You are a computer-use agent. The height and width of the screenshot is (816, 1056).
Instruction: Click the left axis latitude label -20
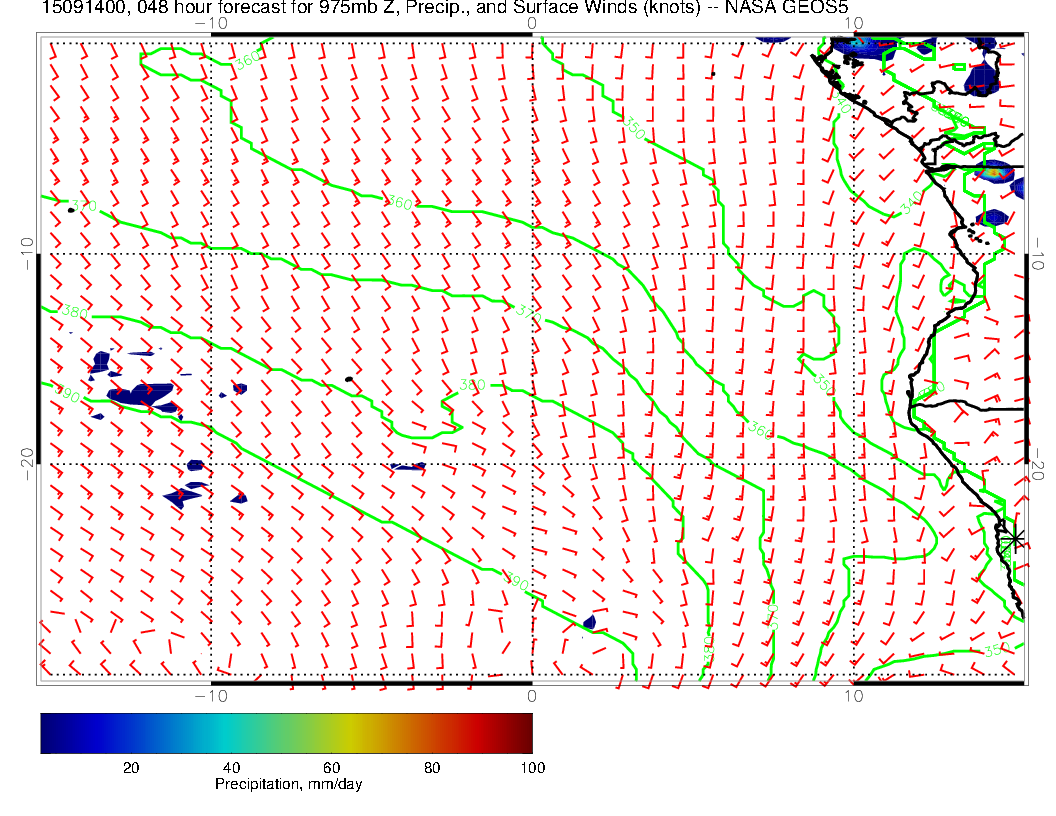(27, 464)
